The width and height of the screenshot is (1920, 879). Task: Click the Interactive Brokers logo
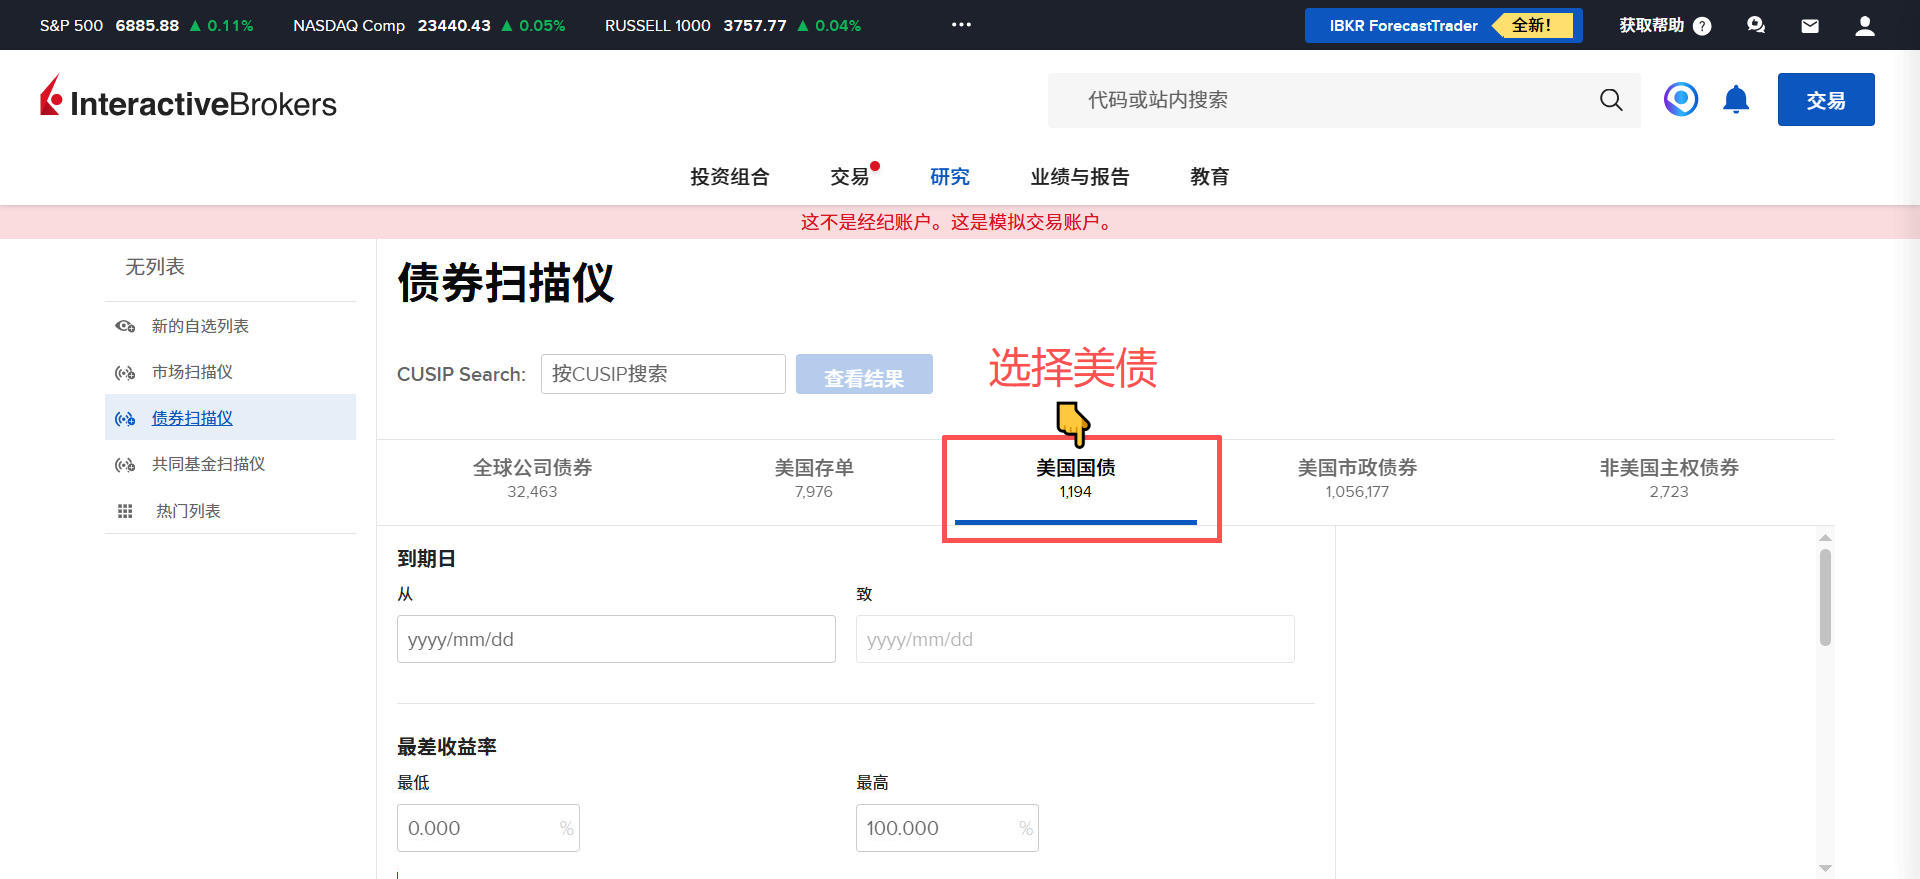pyautogui.click(x=188, y=100)
